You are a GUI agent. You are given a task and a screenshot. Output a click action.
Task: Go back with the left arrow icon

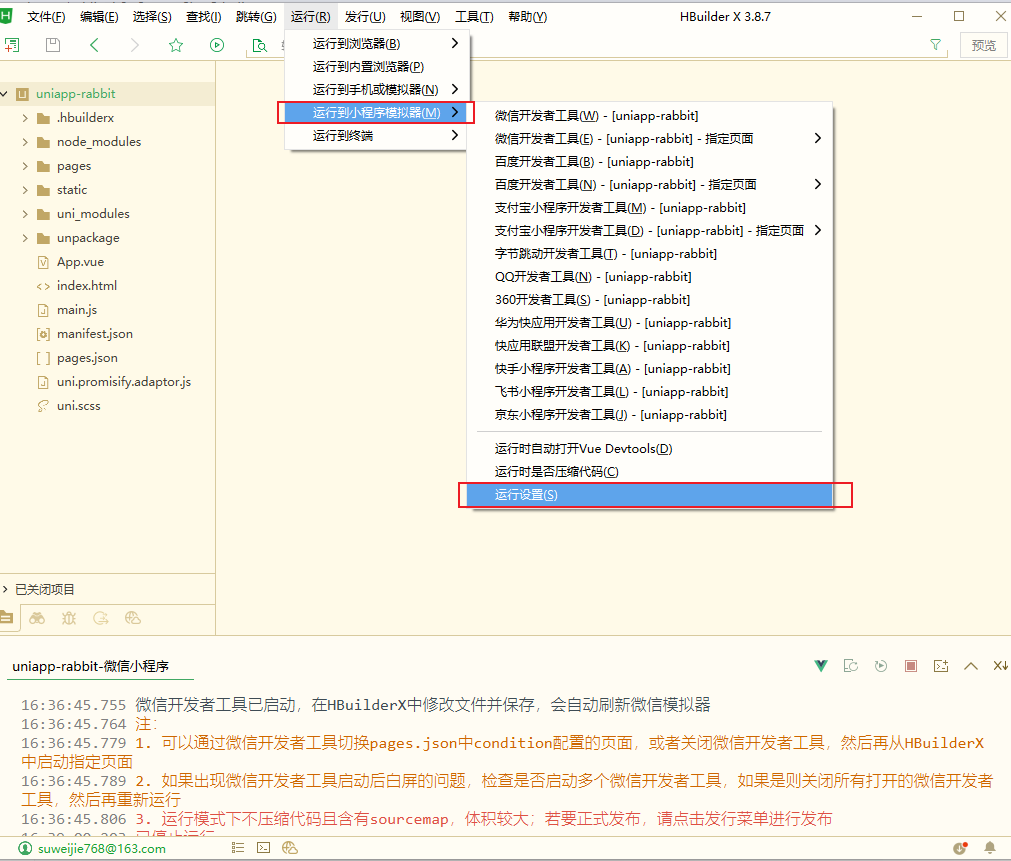[94, 45]
